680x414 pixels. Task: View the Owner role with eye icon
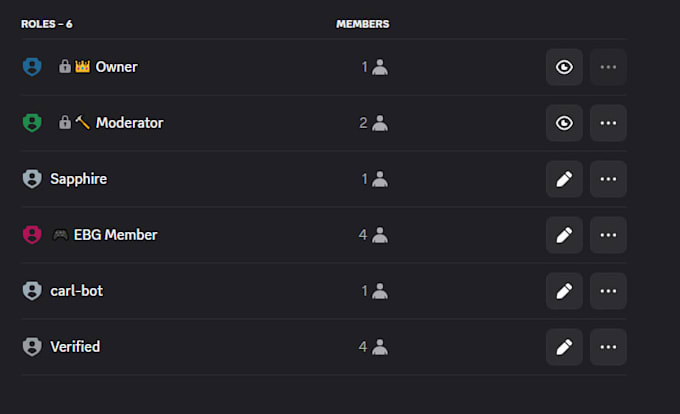click(564, 67)
